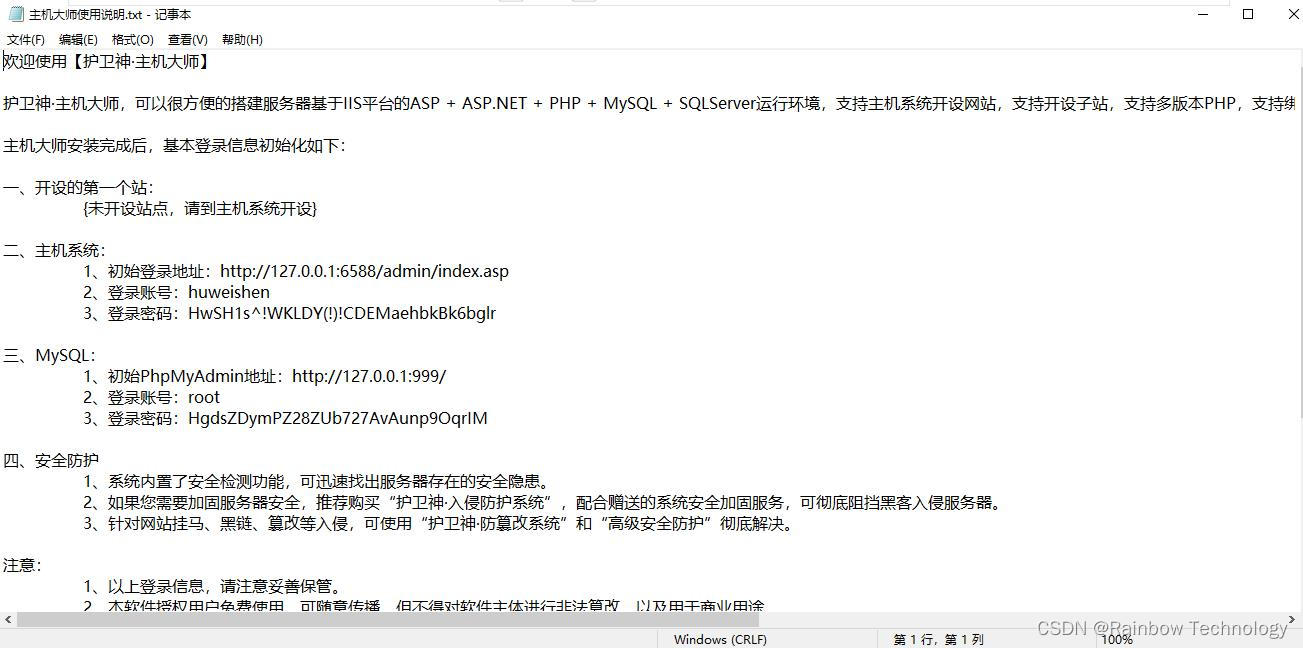Click the line mentioning 护卫神·入侵防护系统
The image size is (1303, 648).
coord(543,503)
